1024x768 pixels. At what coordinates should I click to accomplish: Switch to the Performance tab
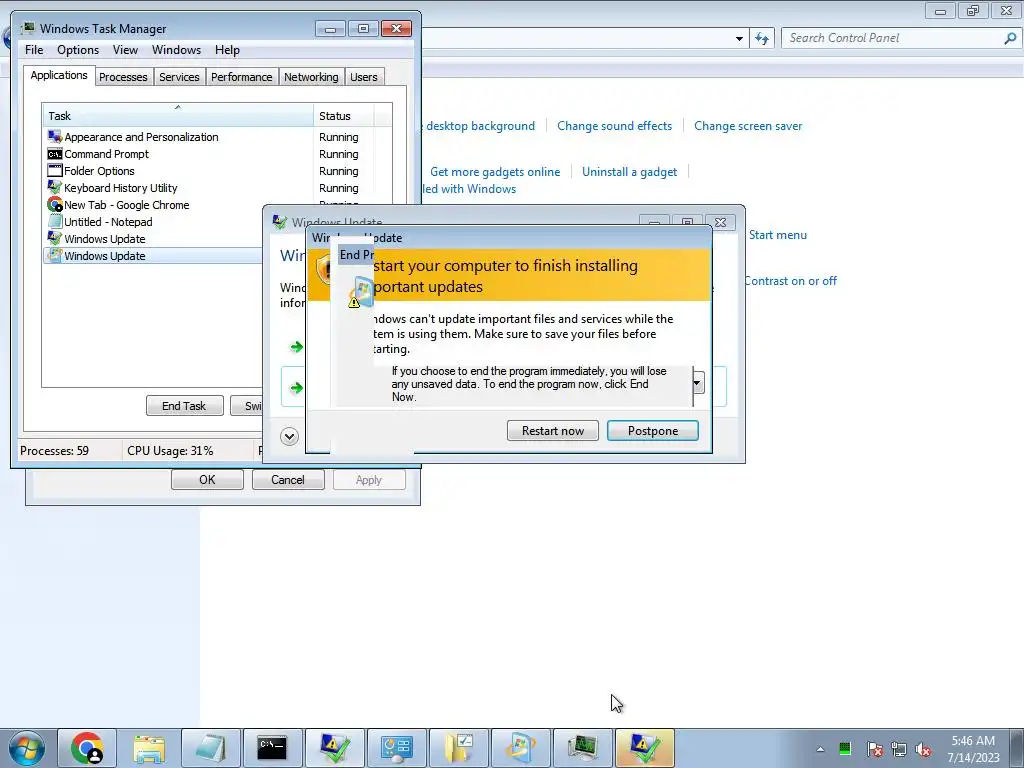click(242, 77)
